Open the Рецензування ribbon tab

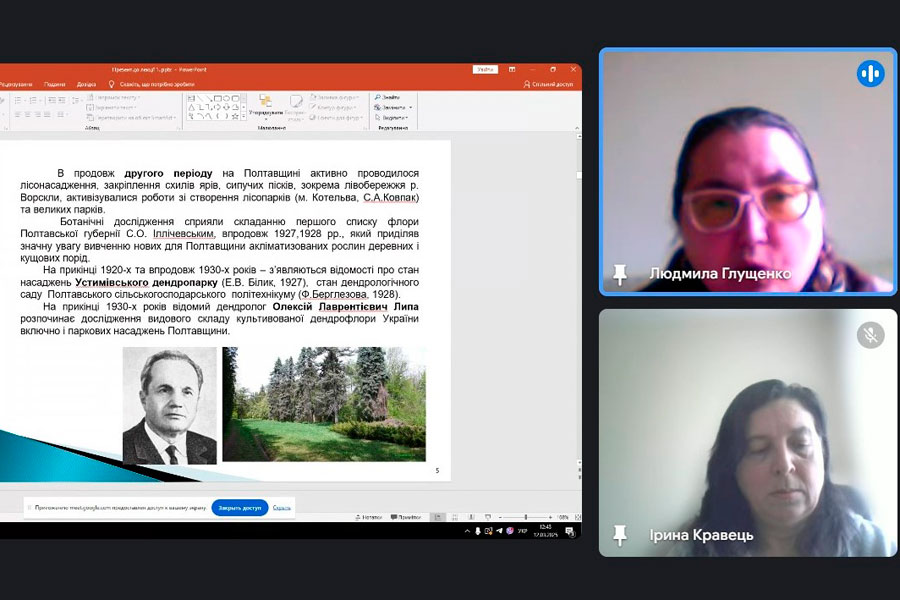click(x=16, y=84)
